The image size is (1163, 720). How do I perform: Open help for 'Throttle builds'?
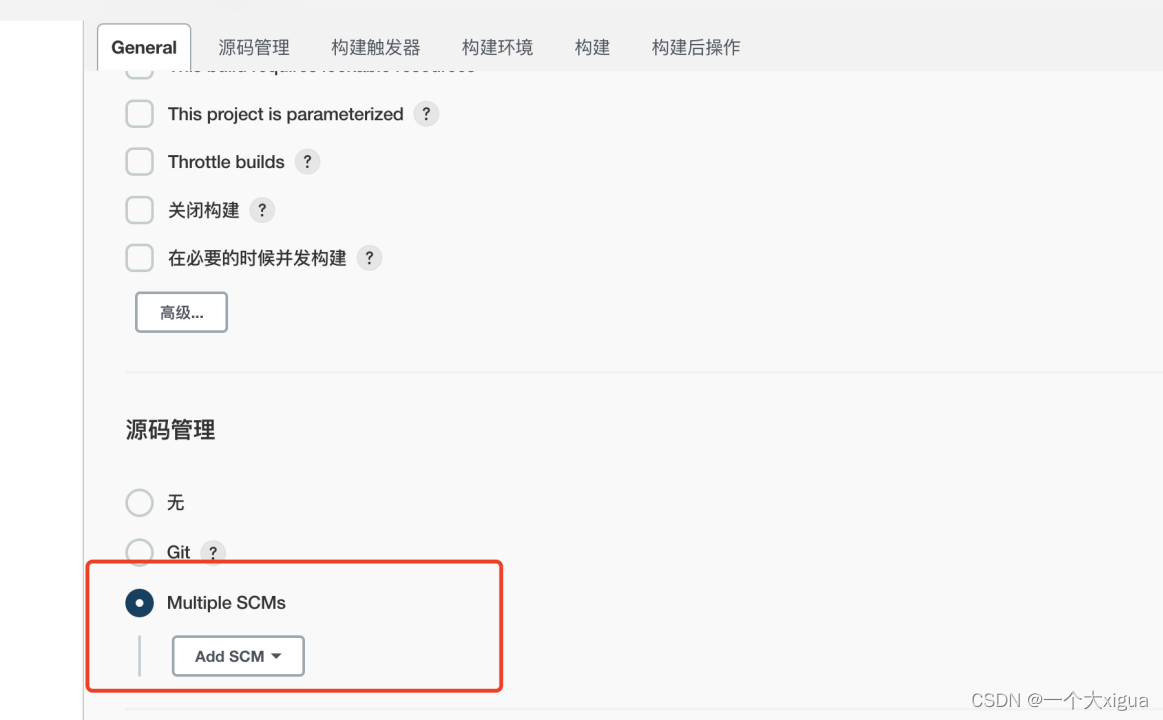307,161
